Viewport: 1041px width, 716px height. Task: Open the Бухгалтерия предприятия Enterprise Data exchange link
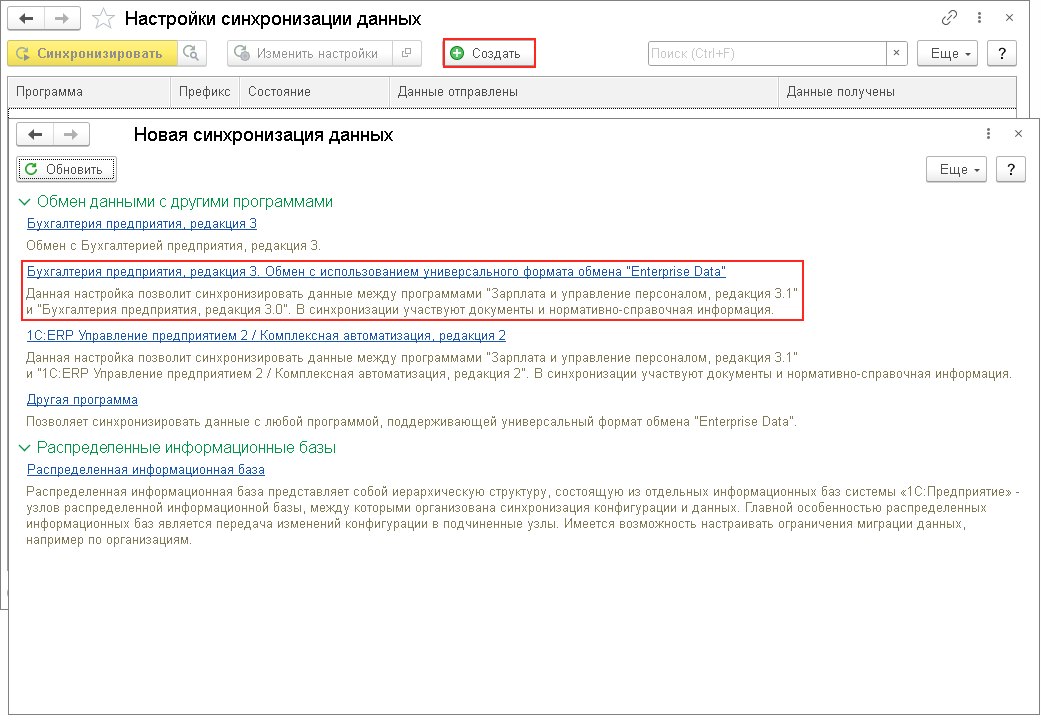376,271
